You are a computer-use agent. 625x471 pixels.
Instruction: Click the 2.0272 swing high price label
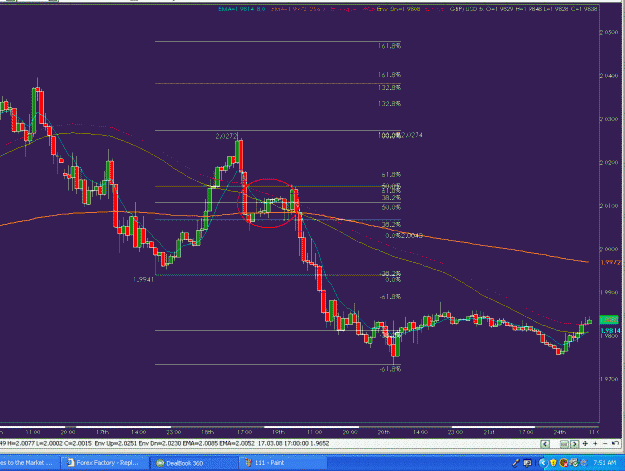[226, 136]
